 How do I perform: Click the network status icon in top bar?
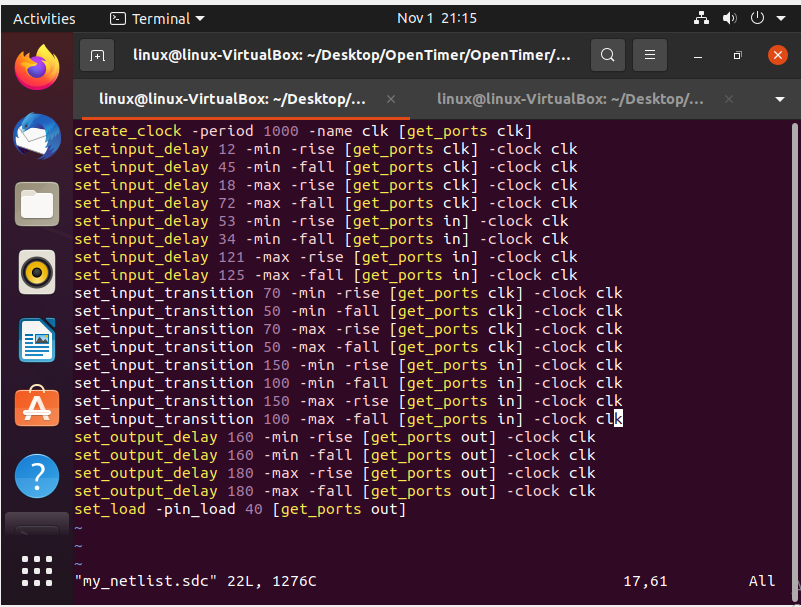coord(700,18)
